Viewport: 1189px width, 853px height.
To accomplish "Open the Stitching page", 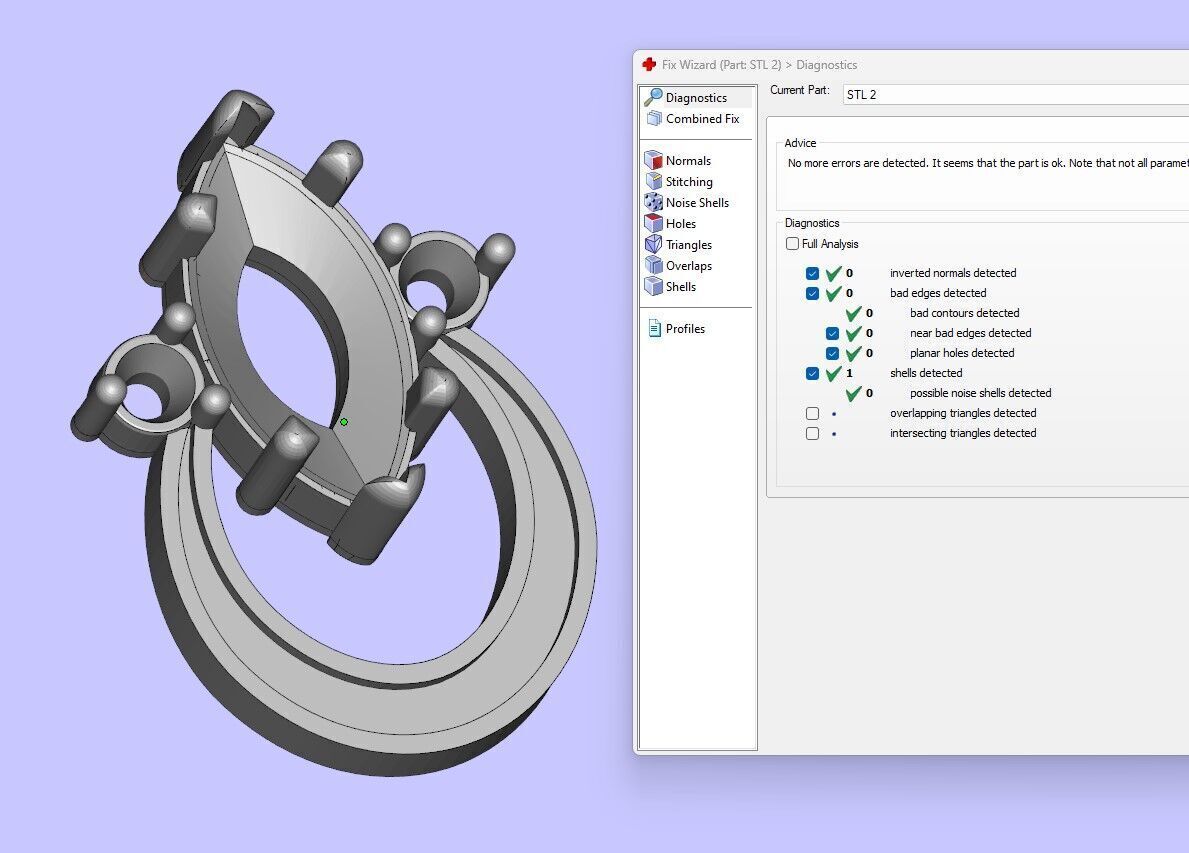I will 689,182.
